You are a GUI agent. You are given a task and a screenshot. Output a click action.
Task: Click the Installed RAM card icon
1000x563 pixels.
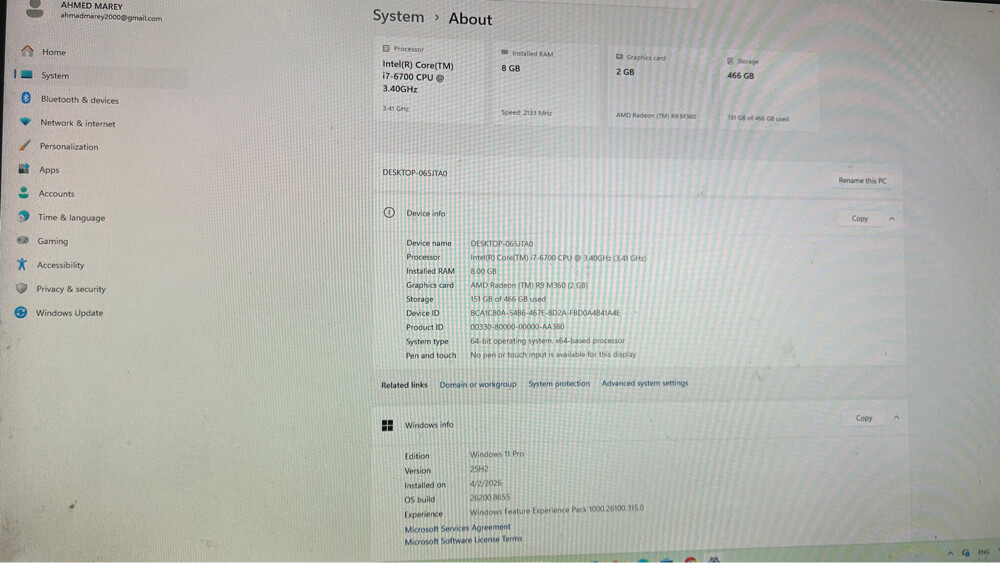click(504, 53)
